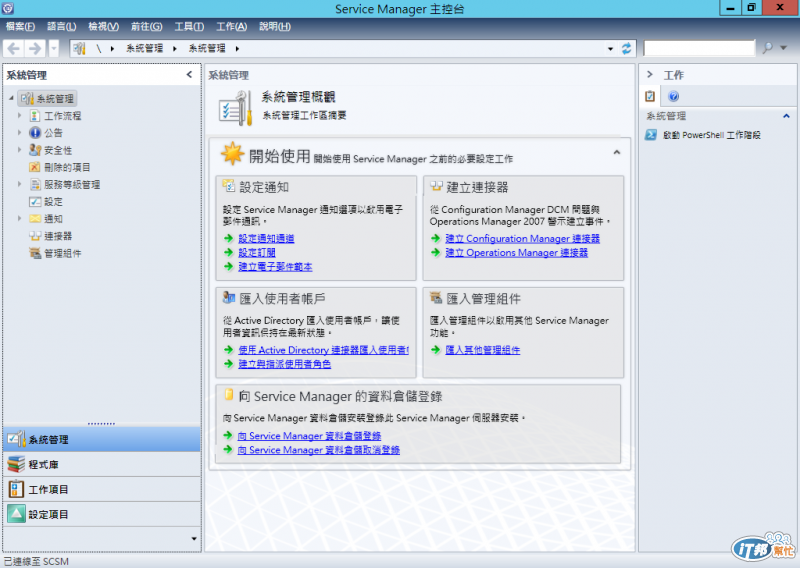Open the 工作(A) menu

tap(232, 27)
